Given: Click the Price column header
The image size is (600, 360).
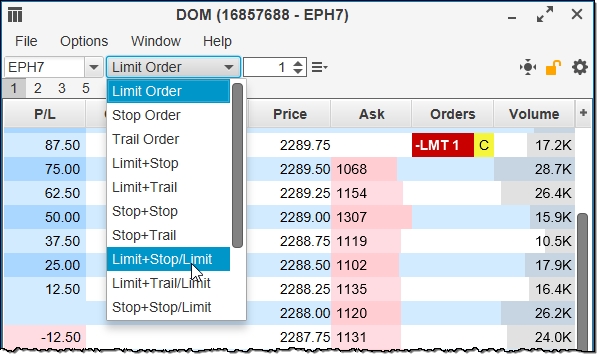Looking at the screenshot, I should [x=290, y=114].
